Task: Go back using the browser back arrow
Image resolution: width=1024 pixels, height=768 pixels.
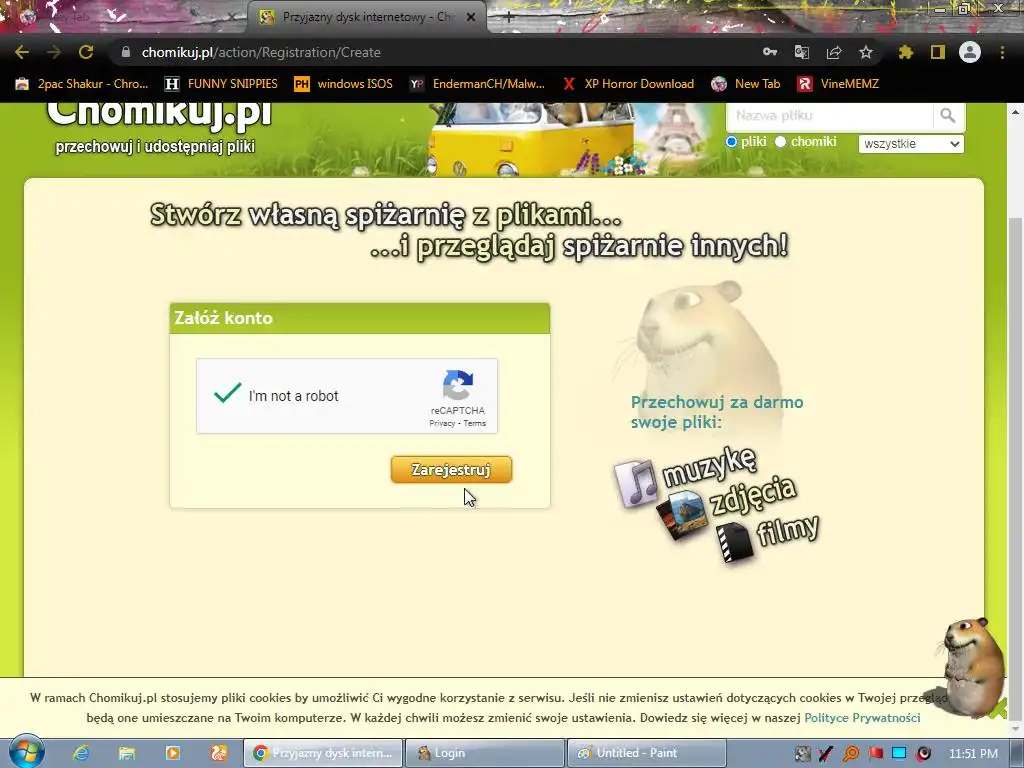Action: 22,52
